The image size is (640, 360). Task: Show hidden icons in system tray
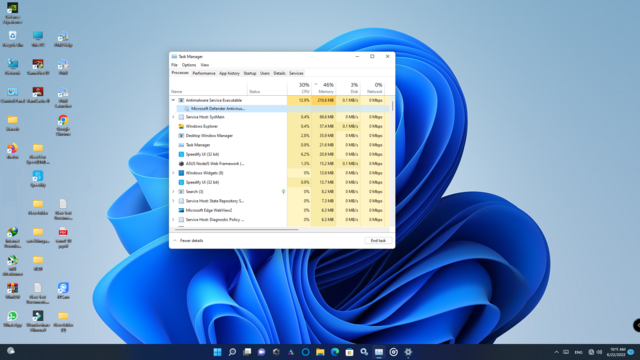point(556,352)
